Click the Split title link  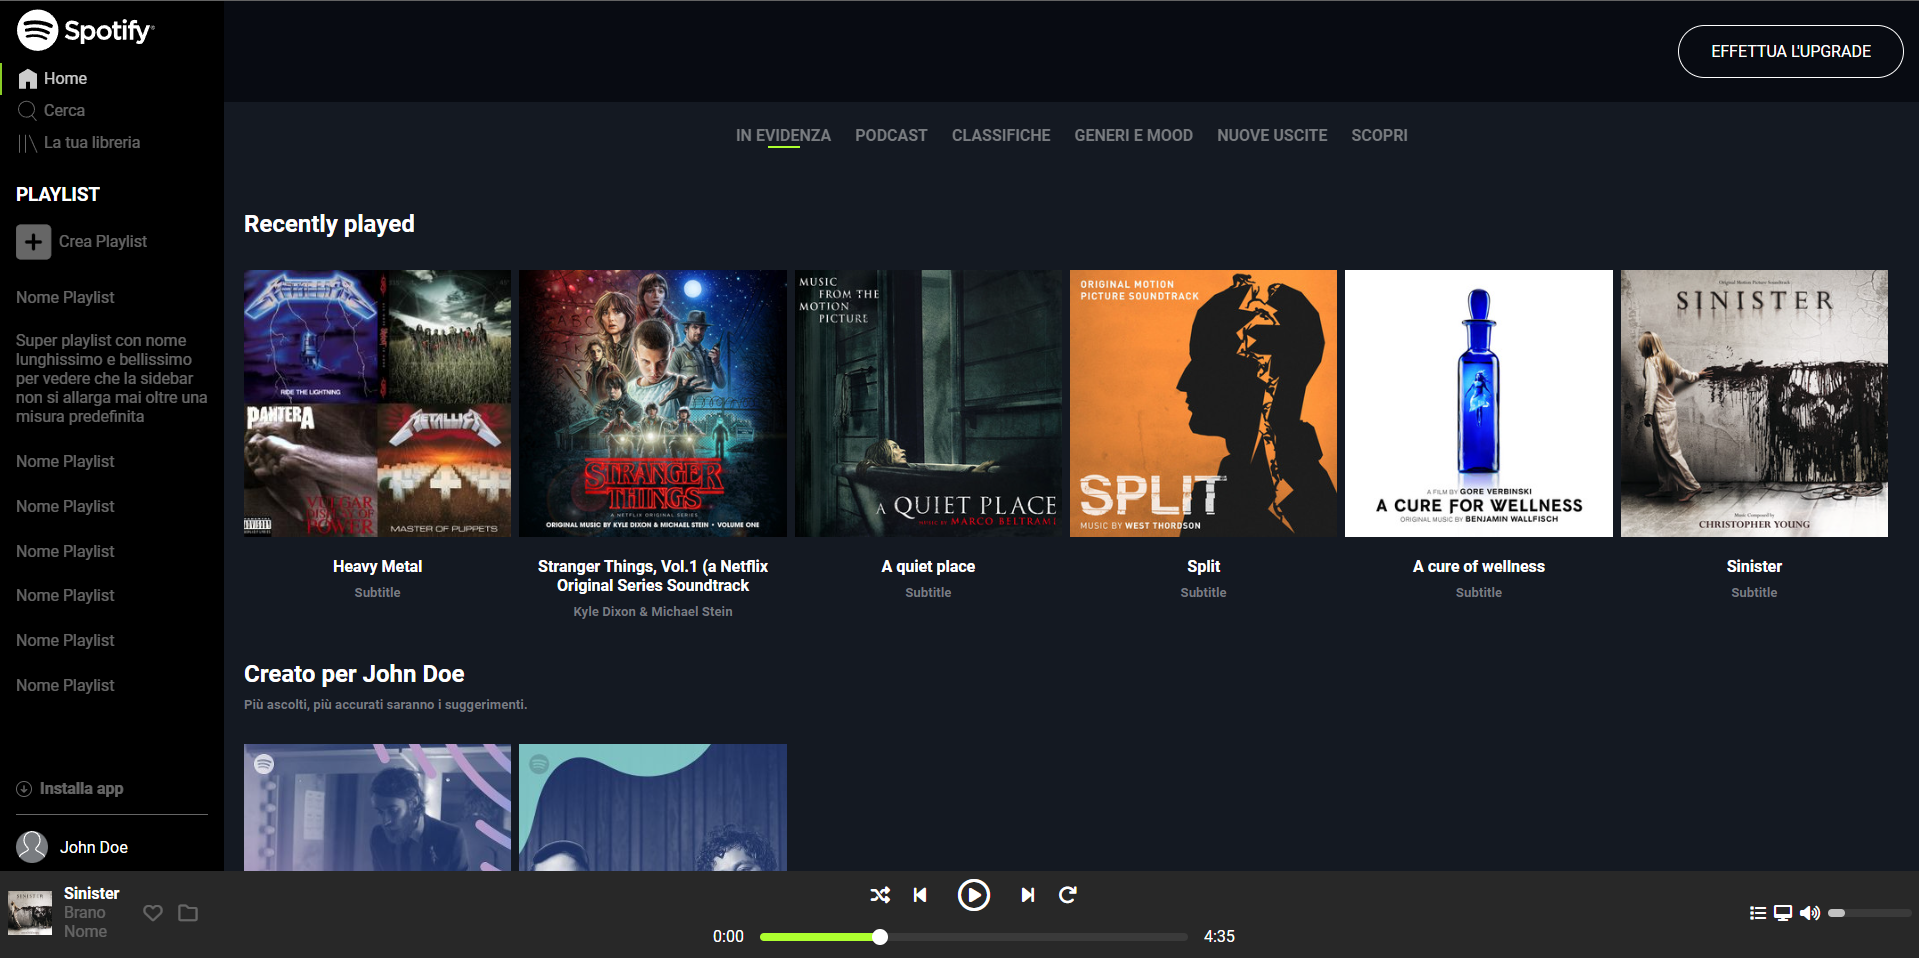coord(1203,566)
